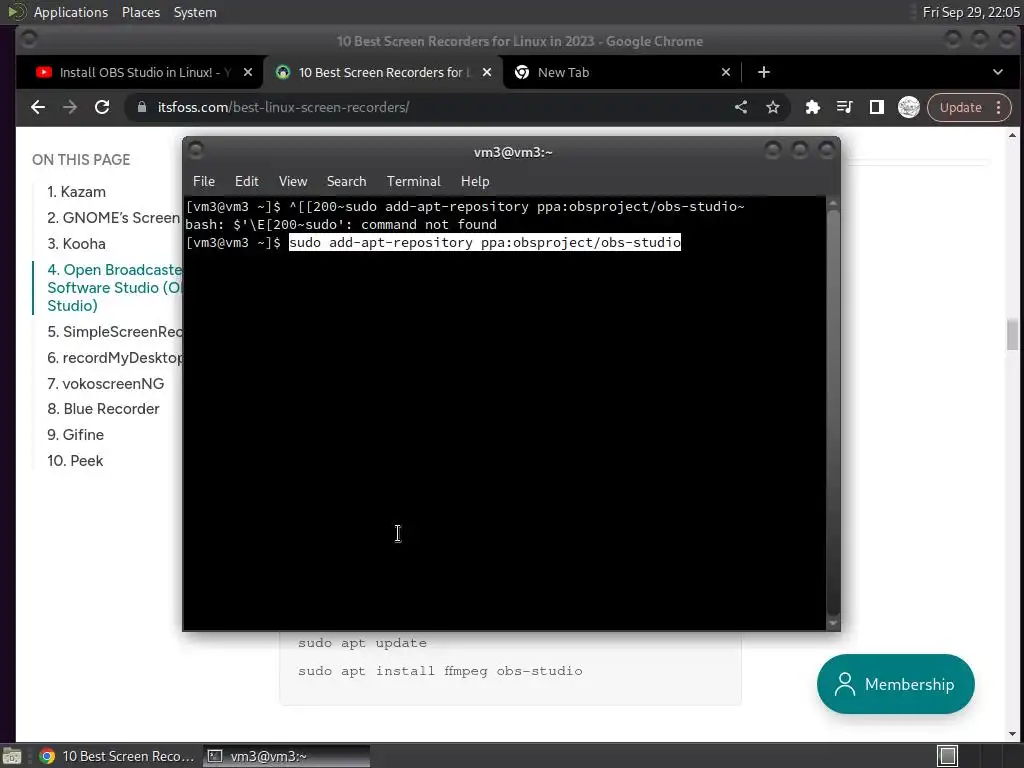The width and height of the screenshot is (1024, 768).
Task: Switch to vm3@vm3 terminal taskbar button
Action: tap(286, 756)
